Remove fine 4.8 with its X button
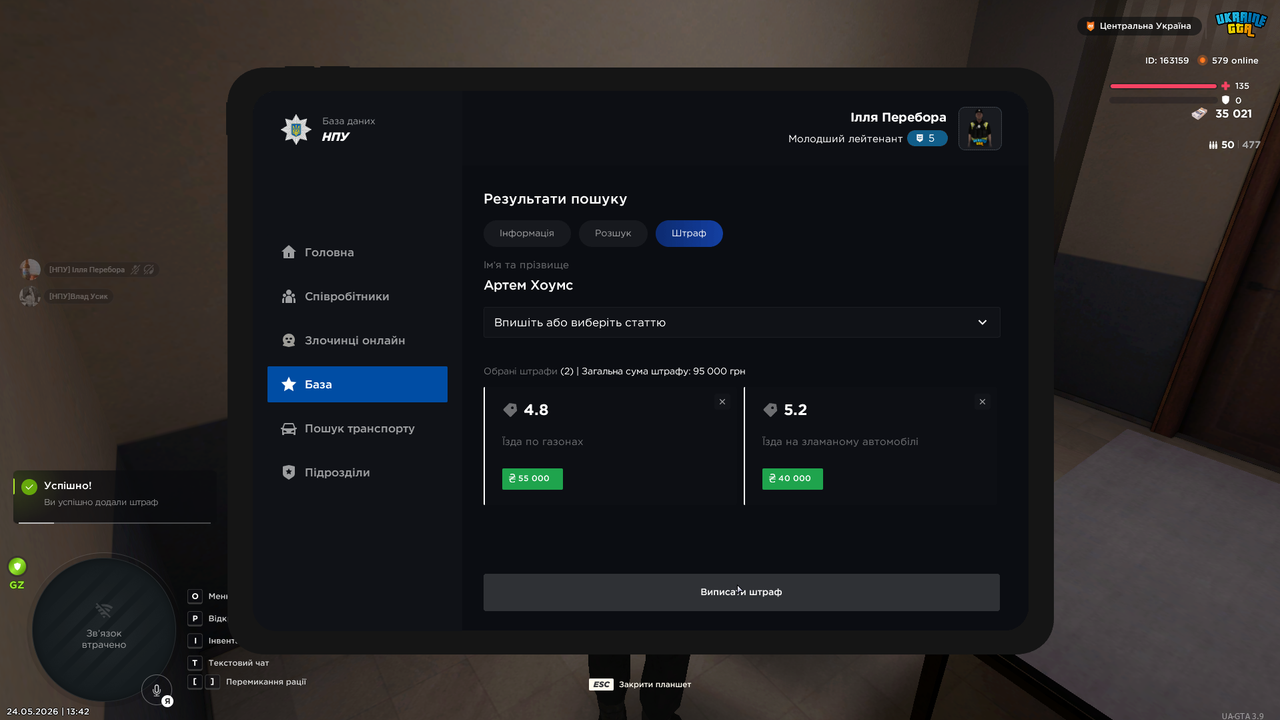Viewport: 1280px width, 720px height. click(x=722, y=402)
